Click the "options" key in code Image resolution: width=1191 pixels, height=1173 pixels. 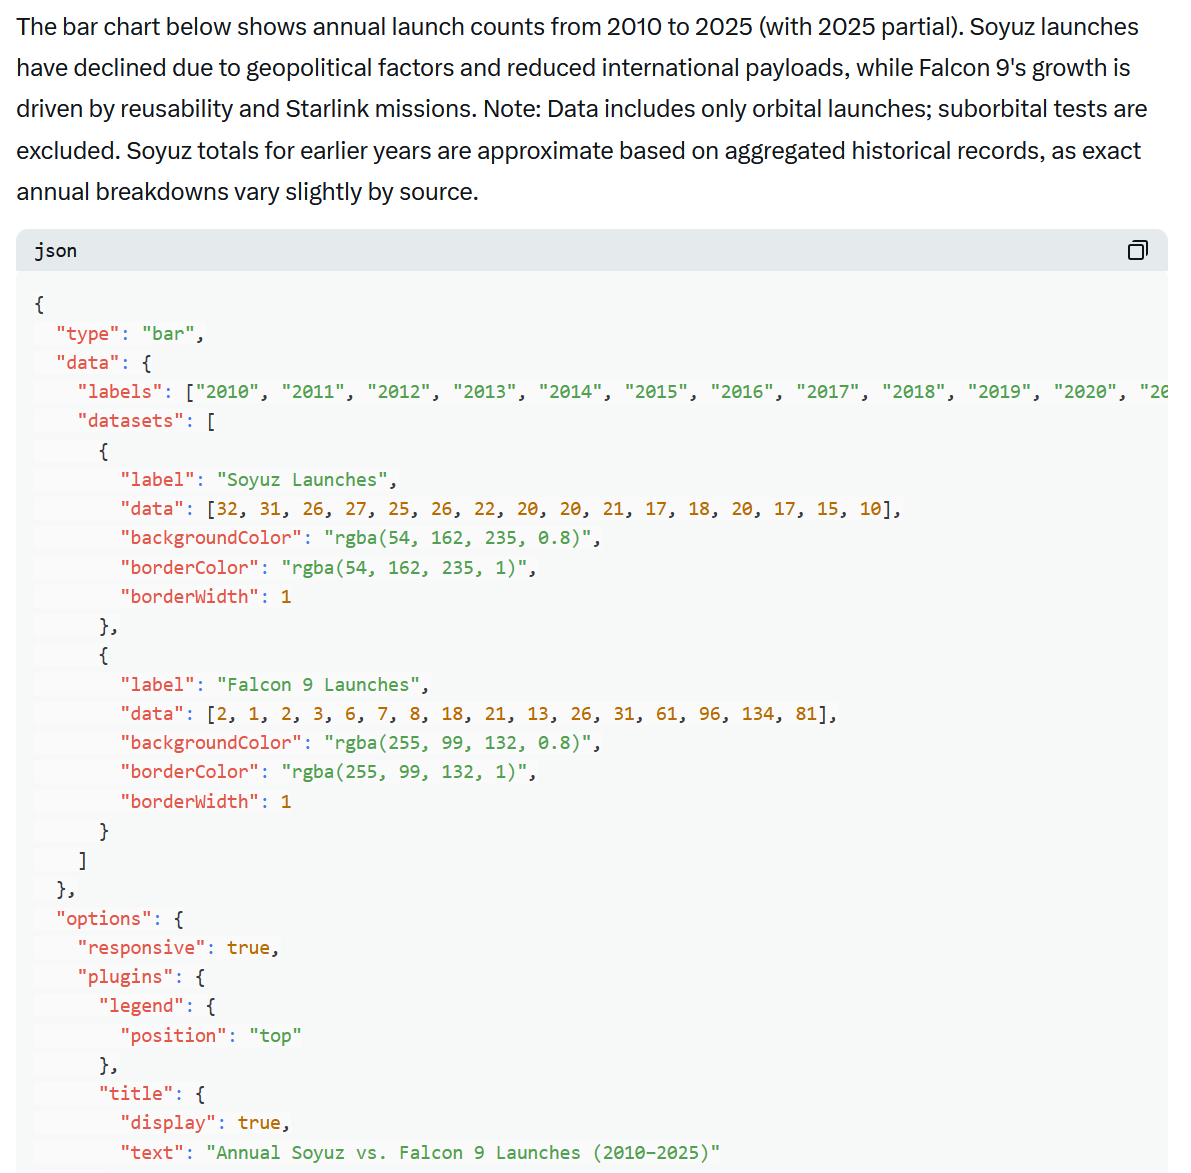[103, 919]
